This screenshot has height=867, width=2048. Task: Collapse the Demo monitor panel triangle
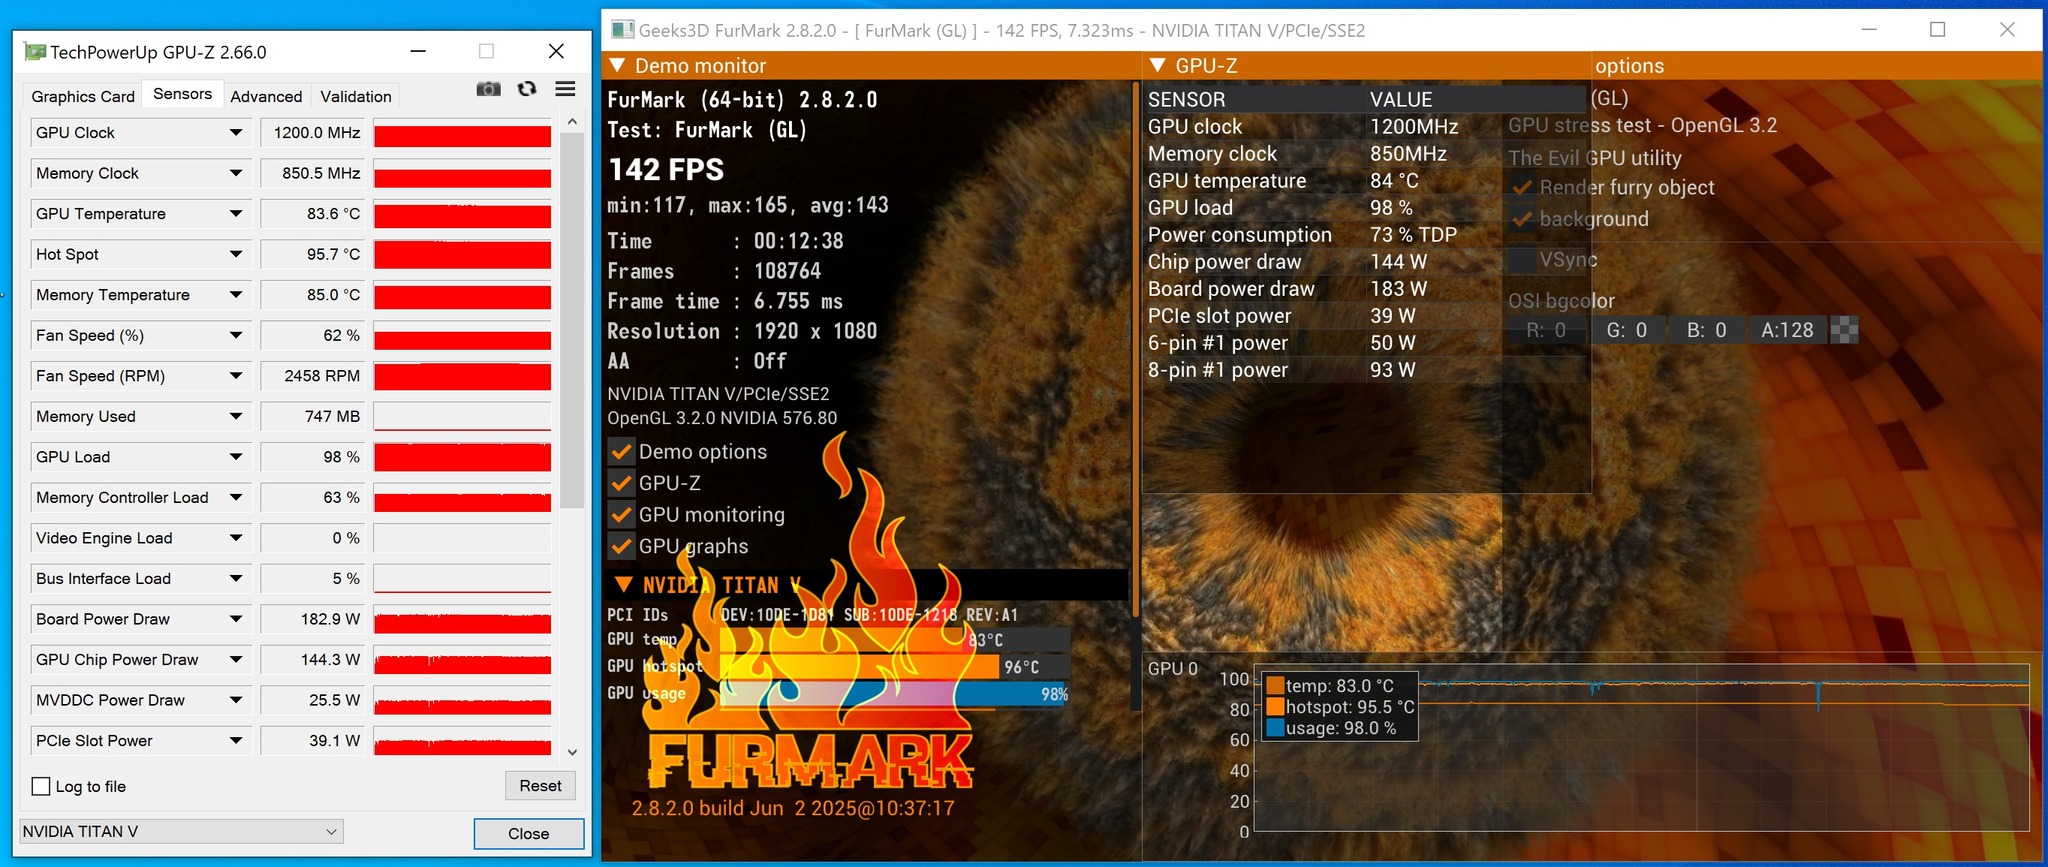(617, 66)
